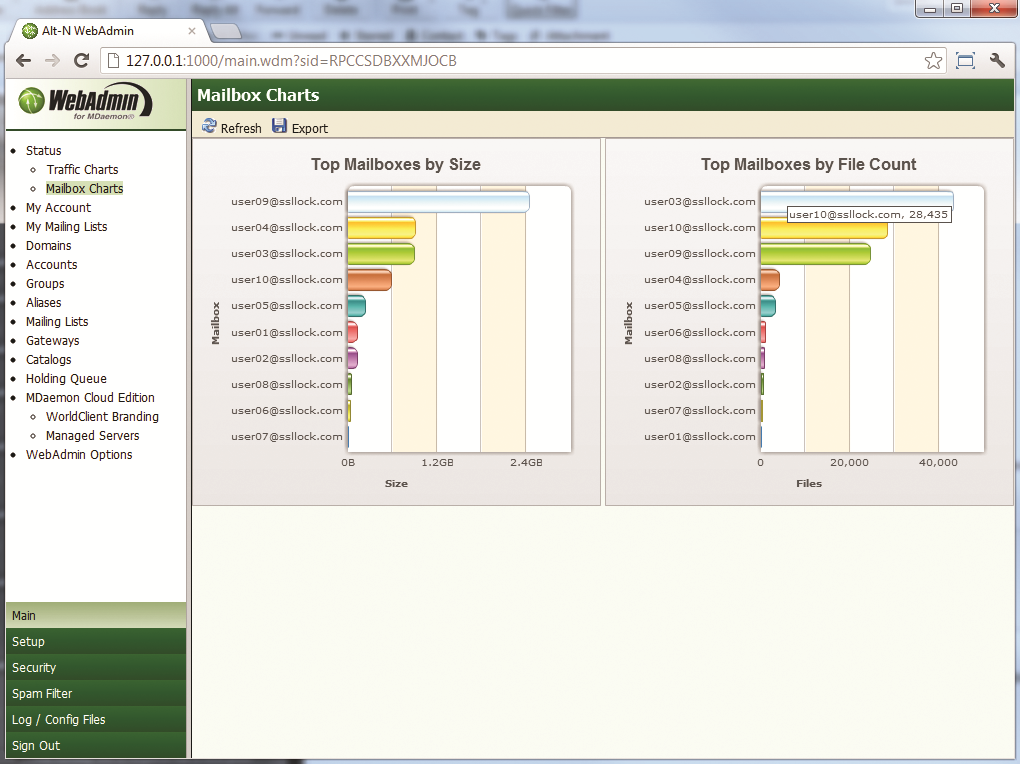
Task: Click 'user07@ssllock.com' label in Size chart
Action: pyautogui.click(x=287, y=436)
